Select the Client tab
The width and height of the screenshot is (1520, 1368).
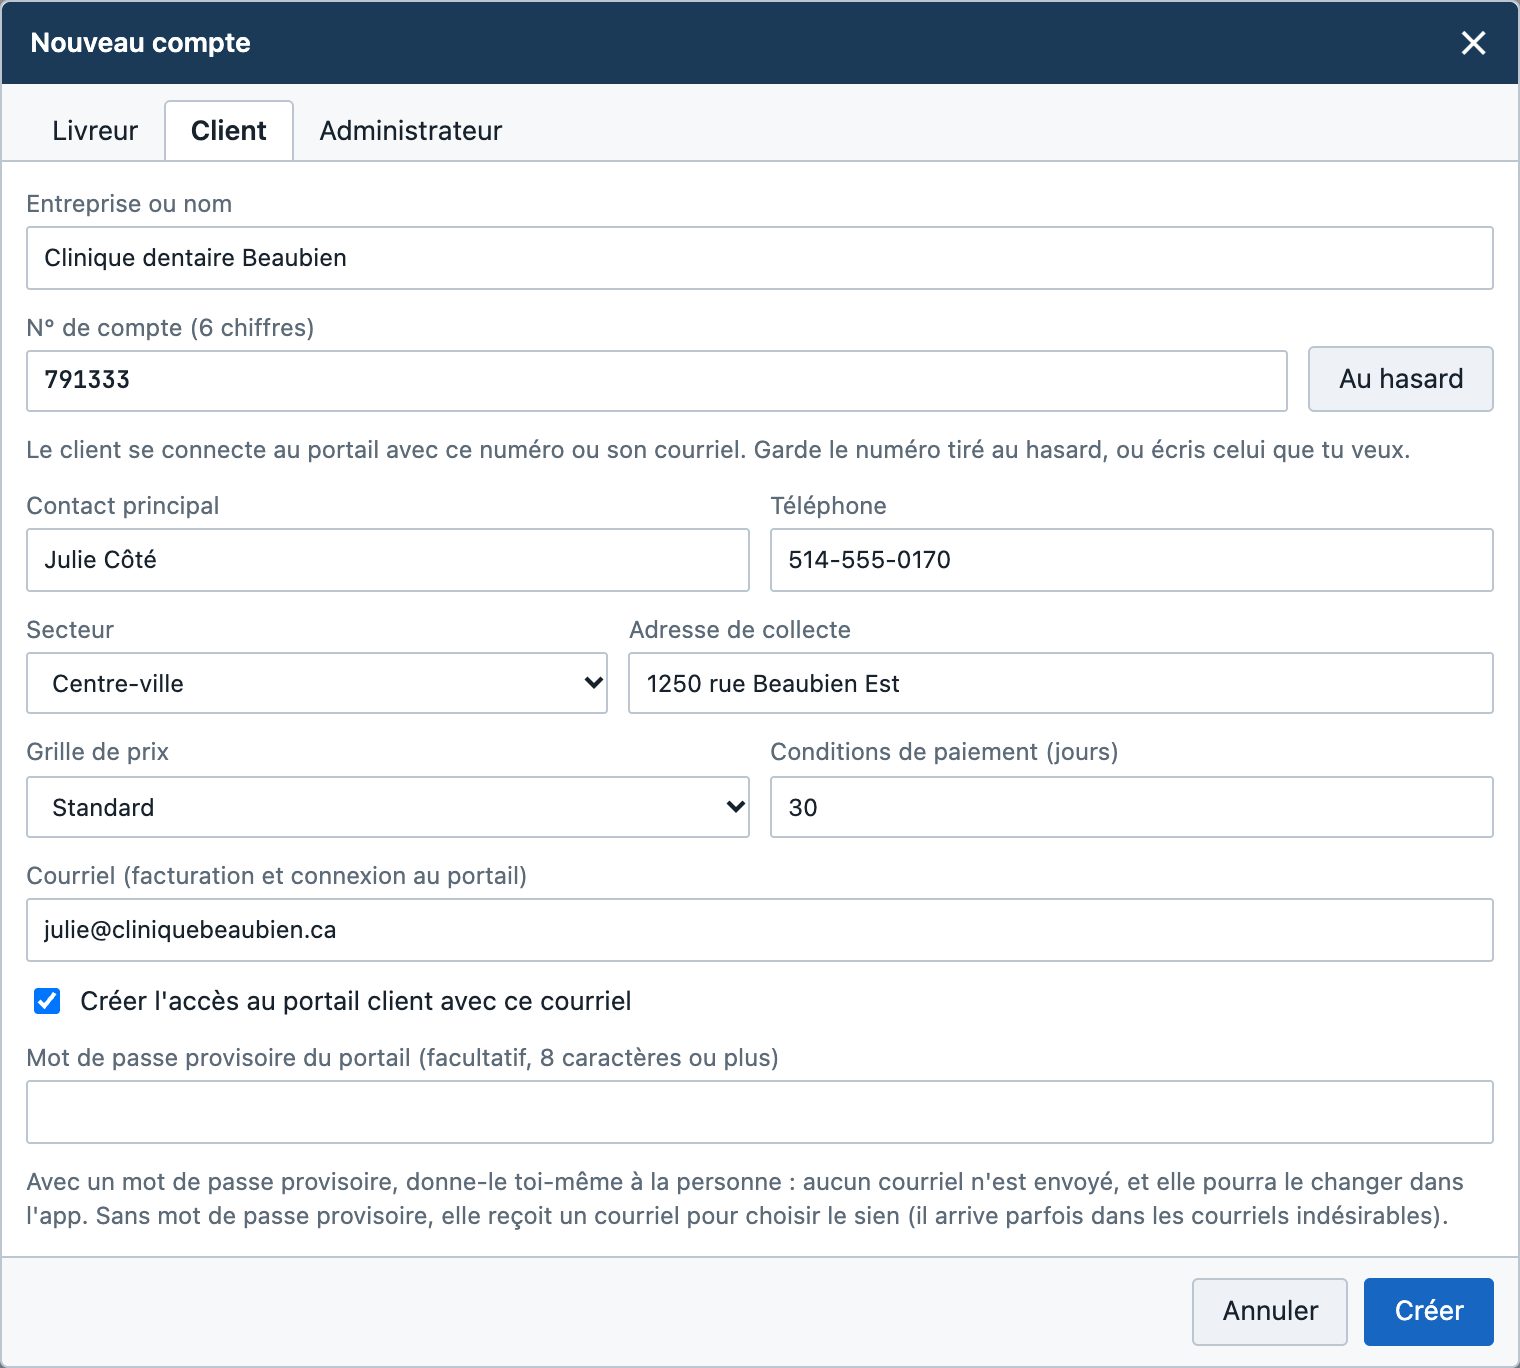pyautogui.click(x=229, y=131)
